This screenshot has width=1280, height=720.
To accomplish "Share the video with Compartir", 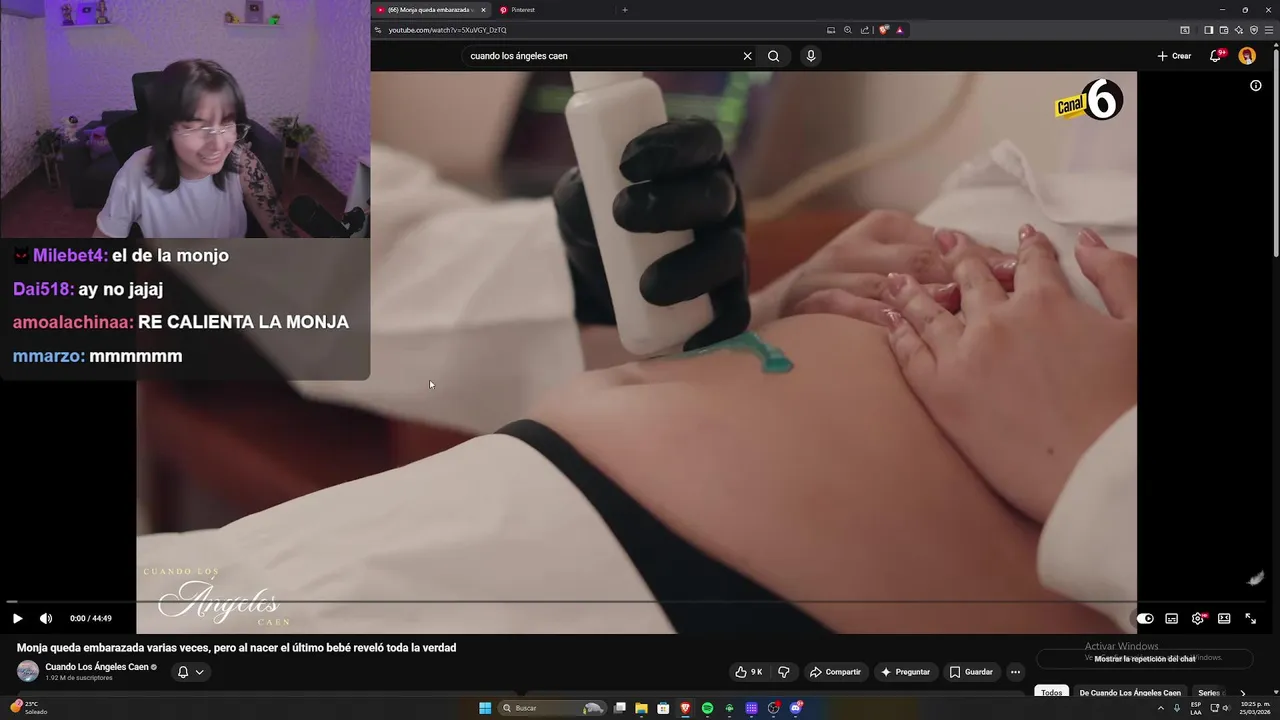I will click(x=835, y=672).
